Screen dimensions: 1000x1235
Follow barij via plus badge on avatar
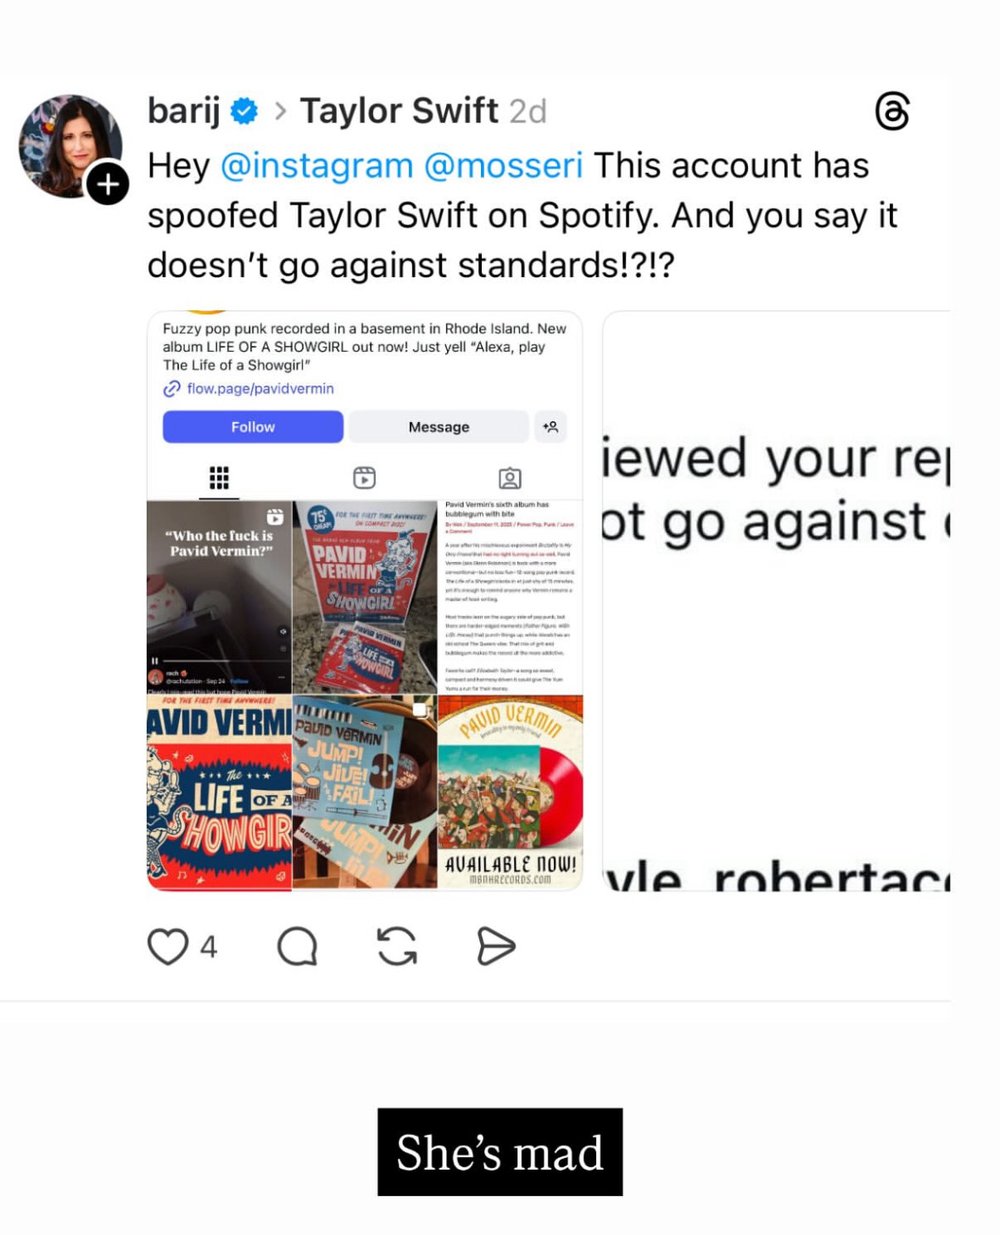click(107, 184)
